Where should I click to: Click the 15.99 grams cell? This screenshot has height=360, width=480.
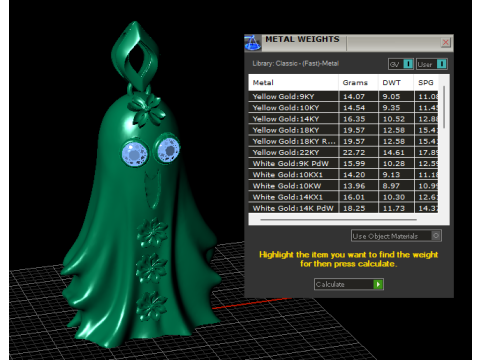358,164
